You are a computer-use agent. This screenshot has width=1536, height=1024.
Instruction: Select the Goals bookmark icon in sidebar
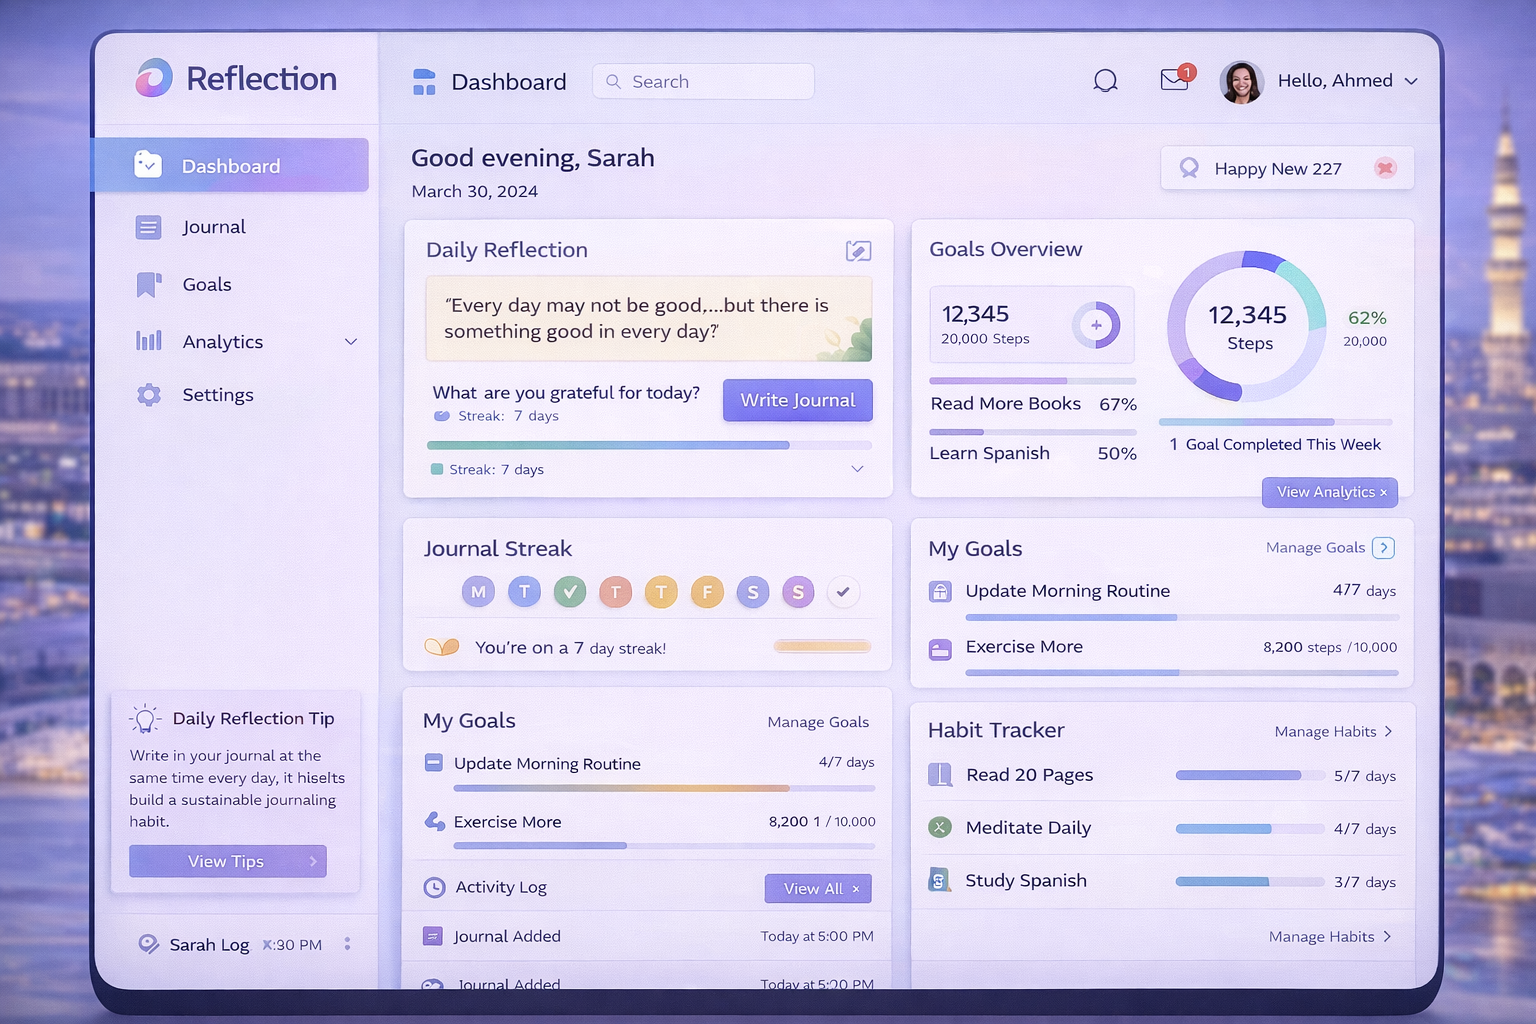[147, 284]
